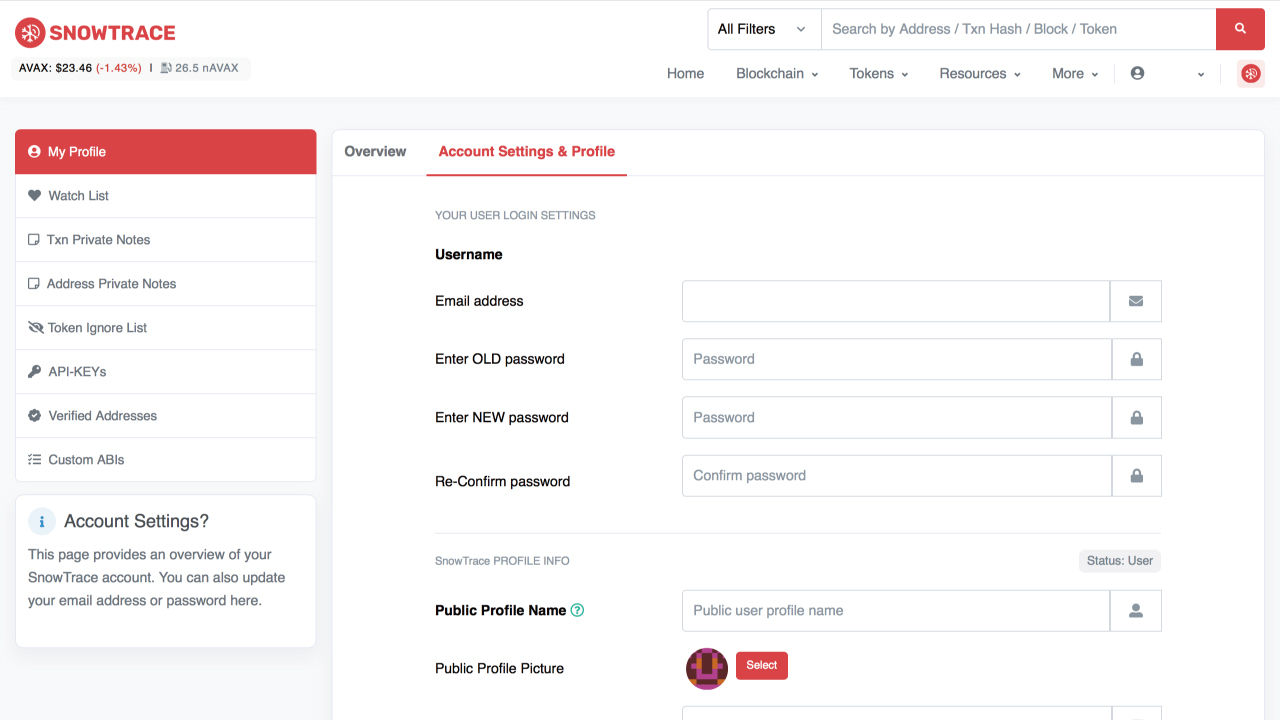1280x720 pixels.
Task: Open Verified Addresses in the sidebar
Action: [x=166, y=416]
